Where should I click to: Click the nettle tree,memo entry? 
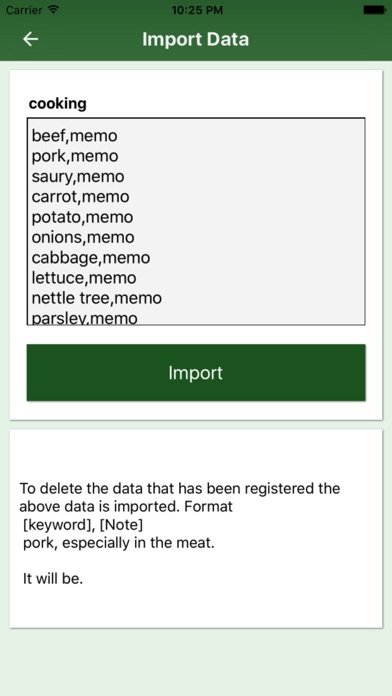pos(96,298)
